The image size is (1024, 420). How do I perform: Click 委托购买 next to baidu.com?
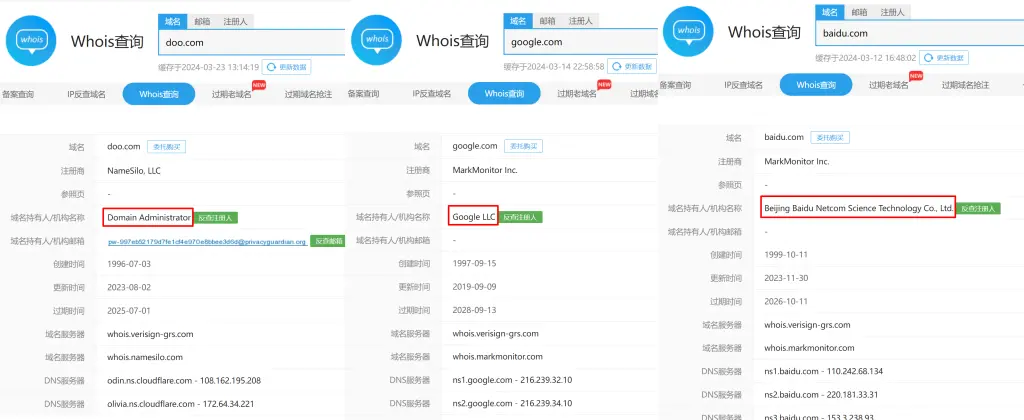830,138
